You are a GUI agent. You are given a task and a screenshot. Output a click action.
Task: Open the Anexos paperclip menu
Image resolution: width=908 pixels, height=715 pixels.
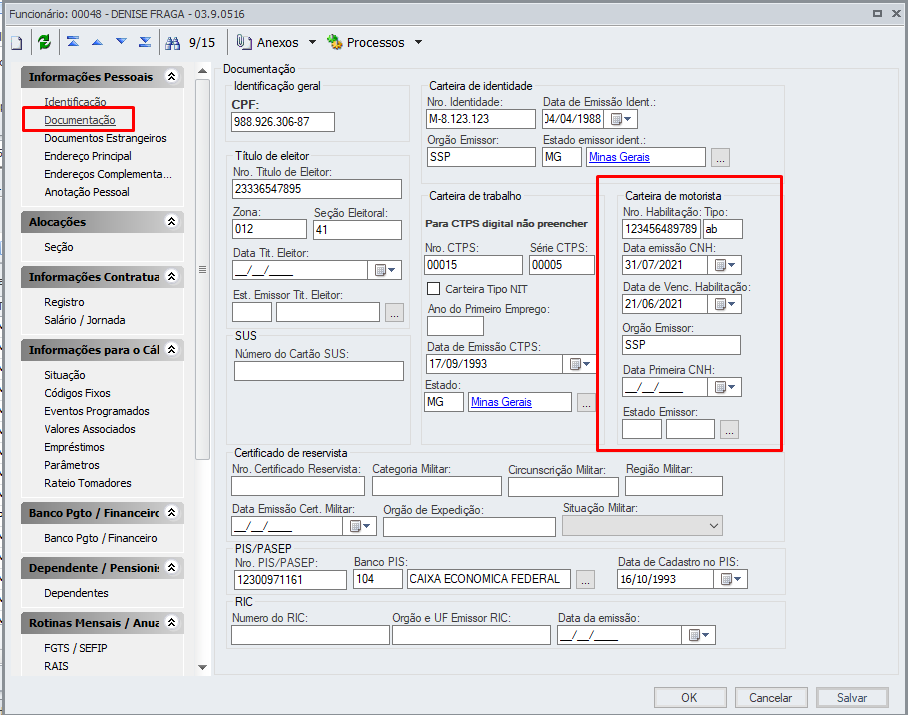click(268, 42)
